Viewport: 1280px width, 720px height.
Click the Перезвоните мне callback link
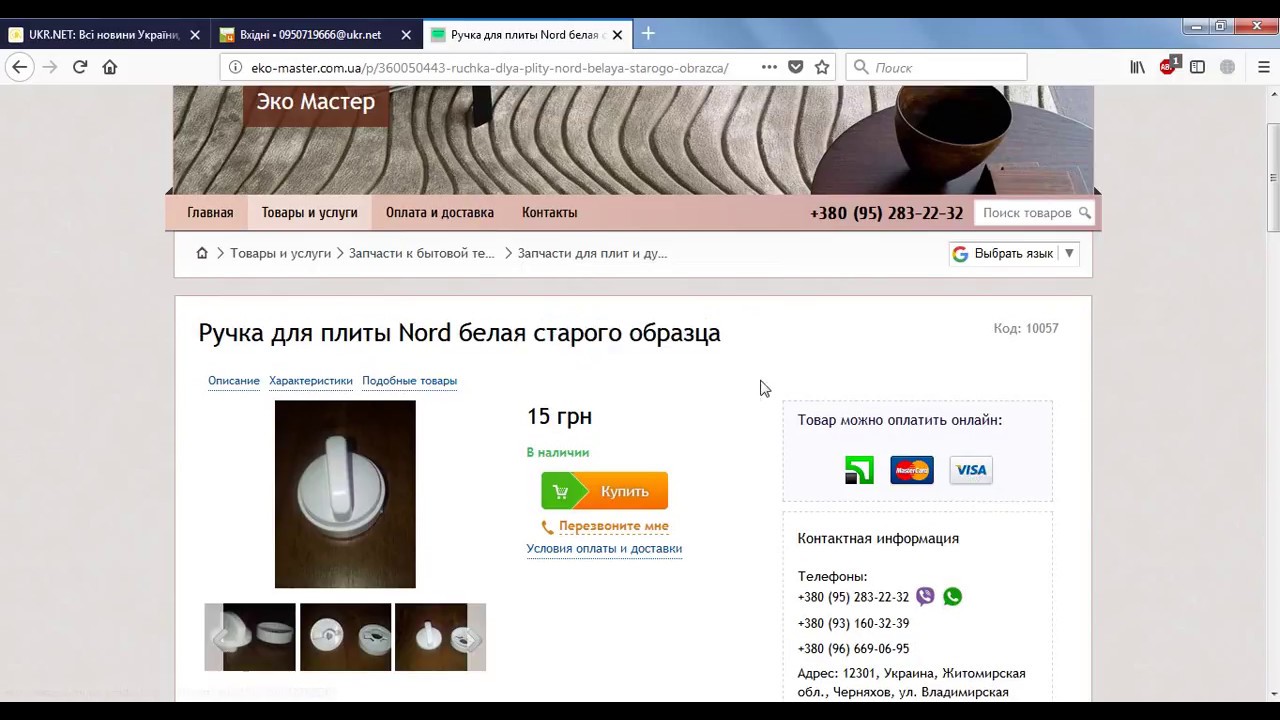coord(613,526)
